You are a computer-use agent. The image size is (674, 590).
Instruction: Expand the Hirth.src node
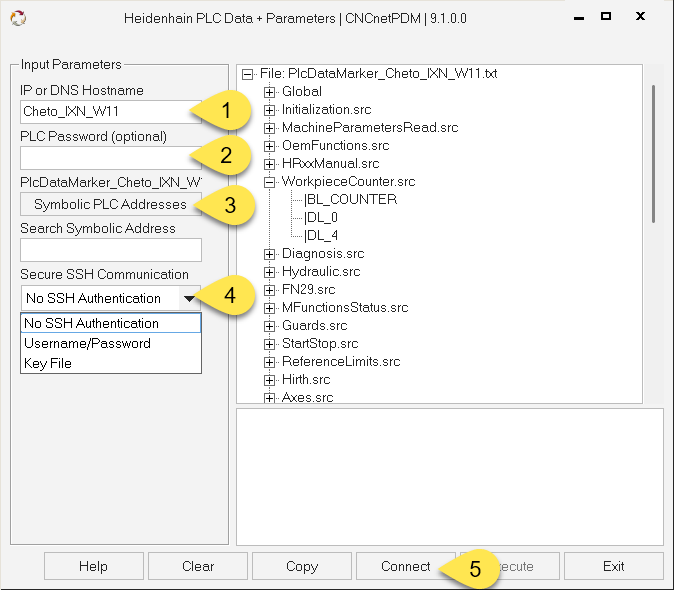point(270,380)
